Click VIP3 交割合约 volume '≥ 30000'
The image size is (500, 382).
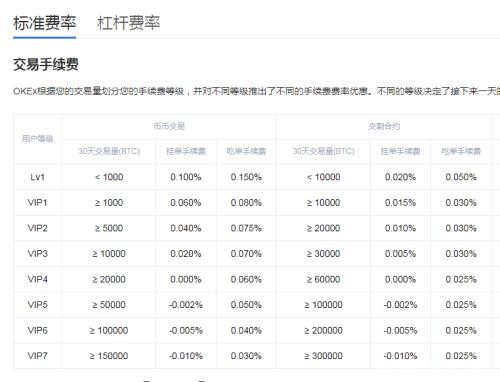323,254
